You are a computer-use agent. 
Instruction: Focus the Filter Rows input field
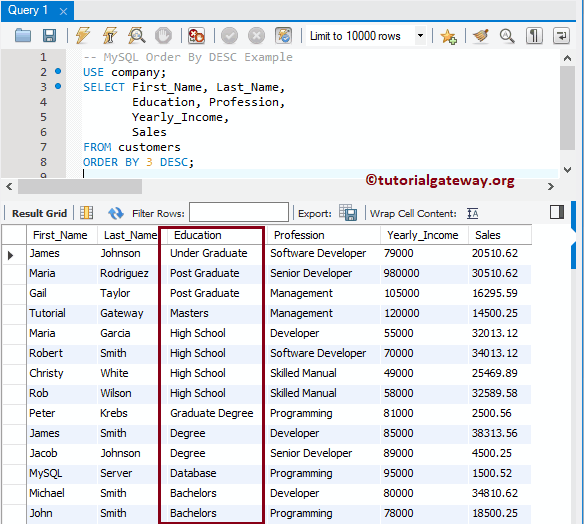pyautogui.click(x=239, y=212)
